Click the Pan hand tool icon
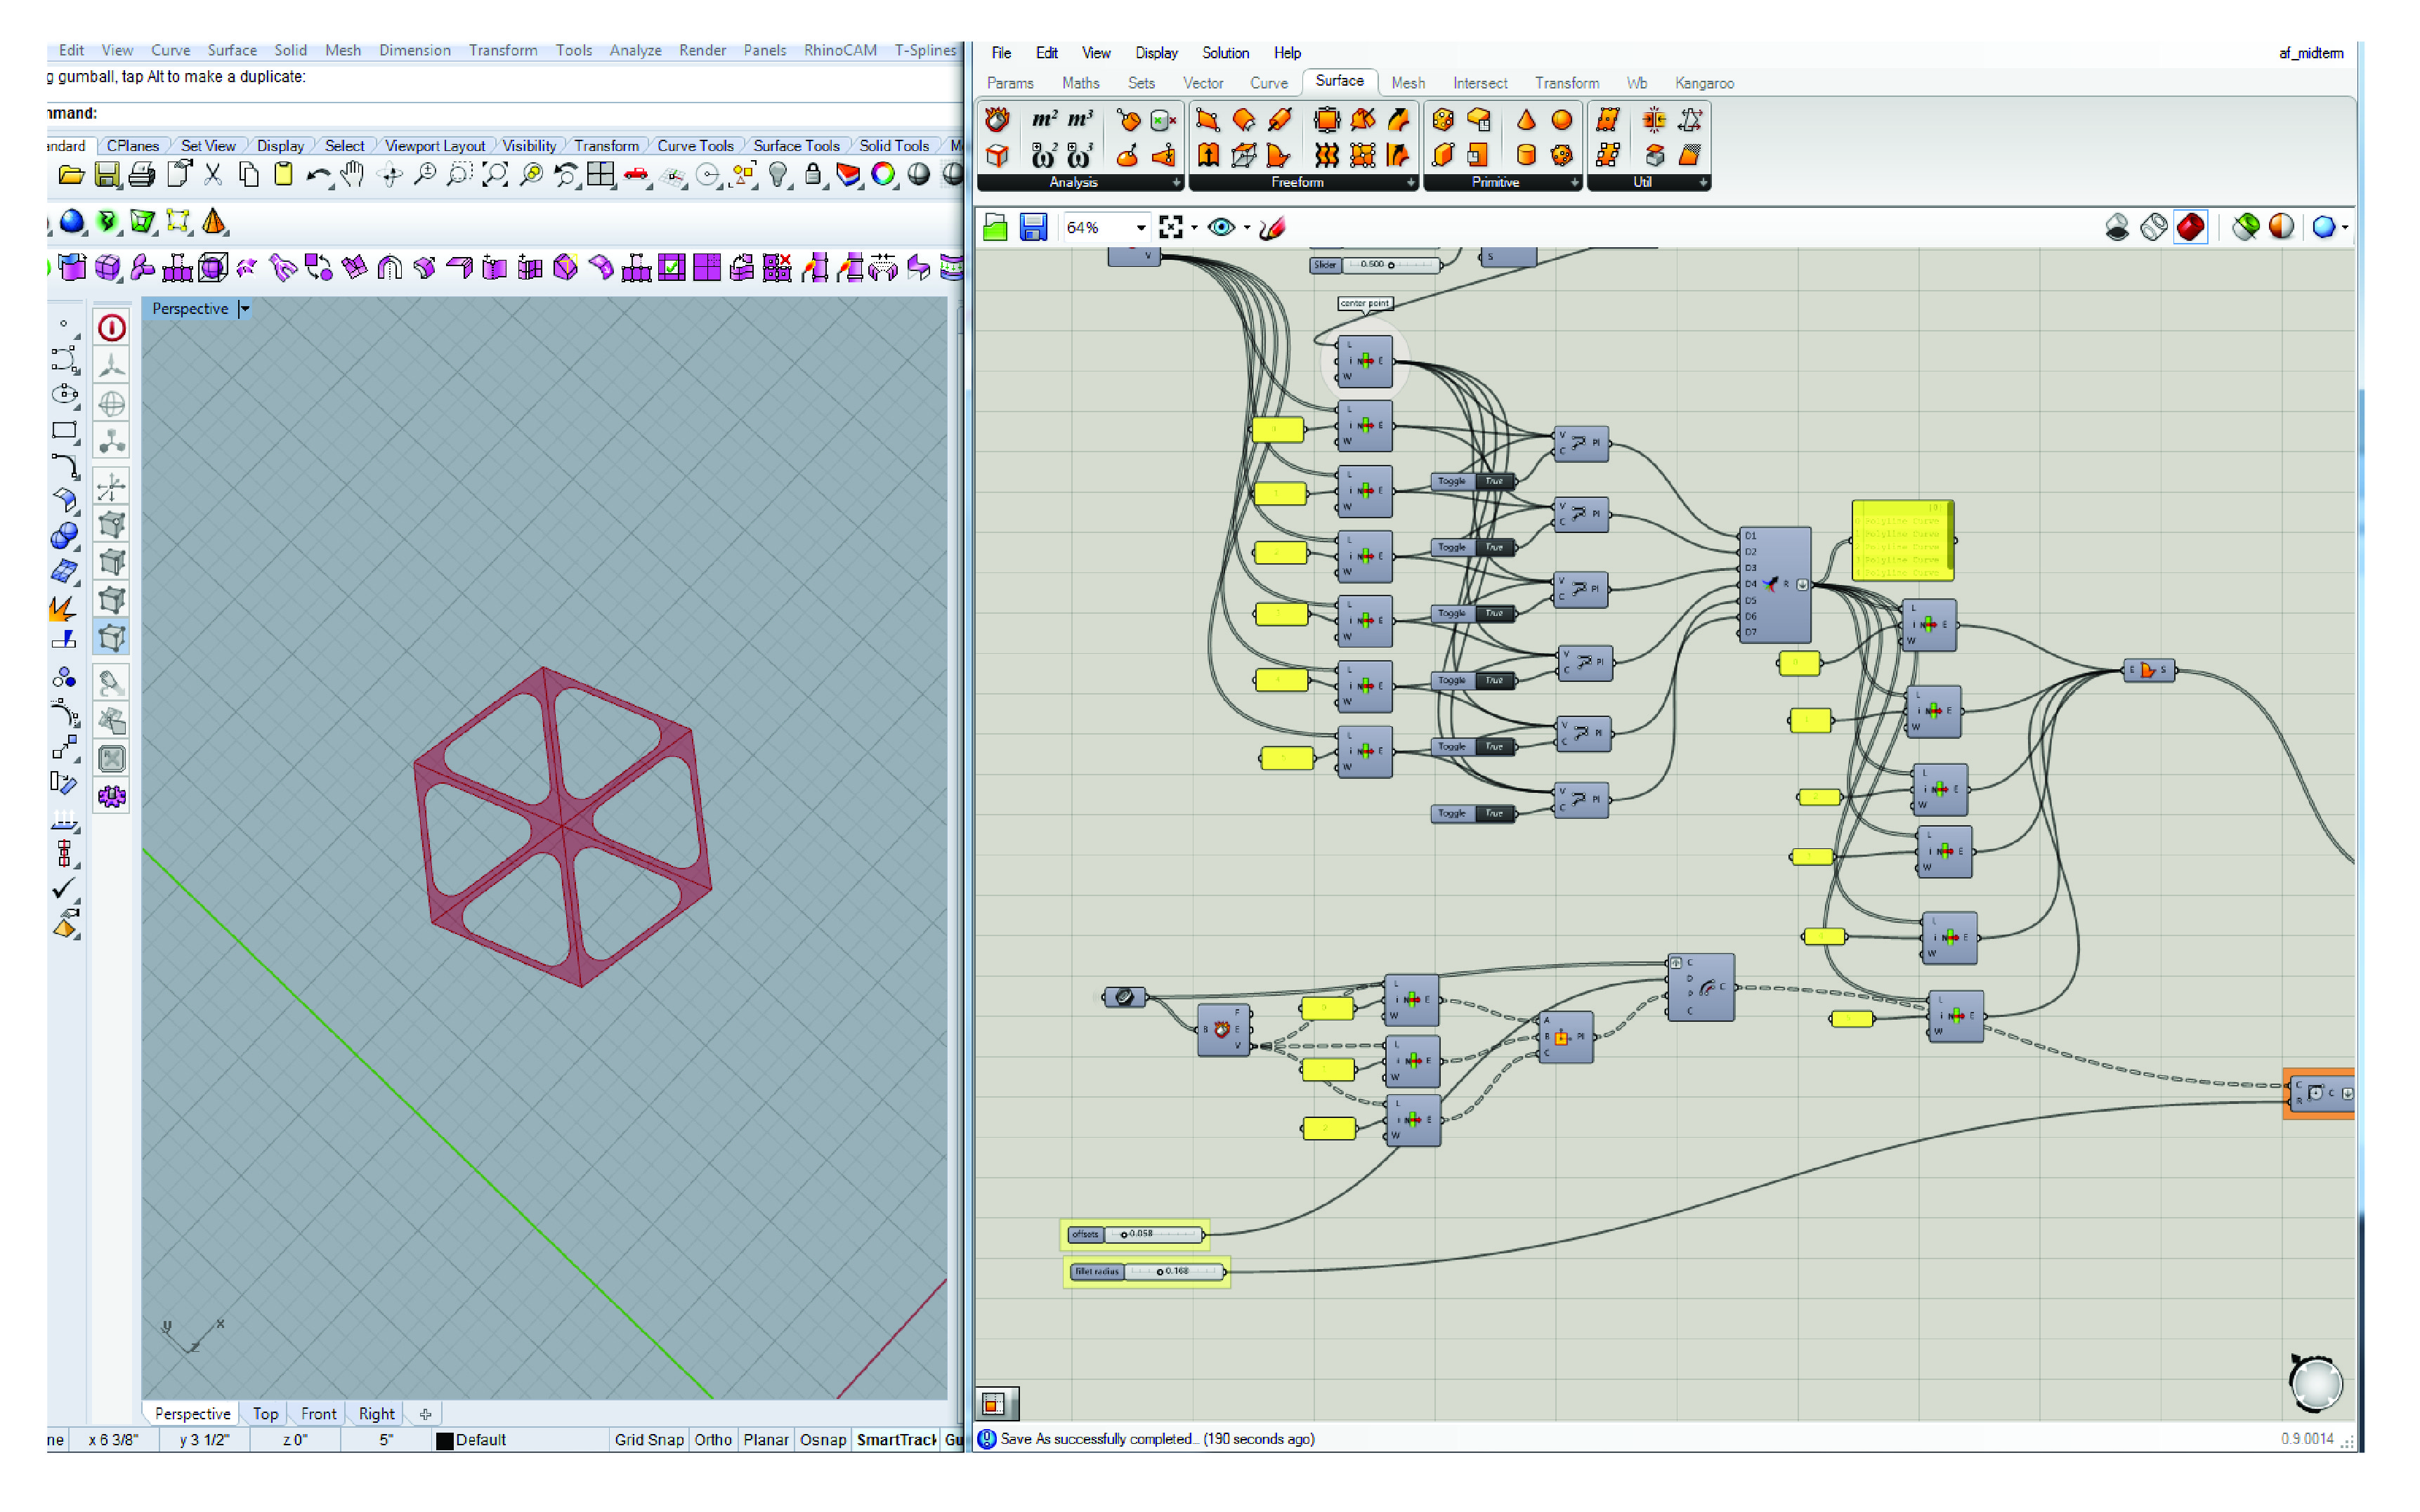 [x=352, y=175]
